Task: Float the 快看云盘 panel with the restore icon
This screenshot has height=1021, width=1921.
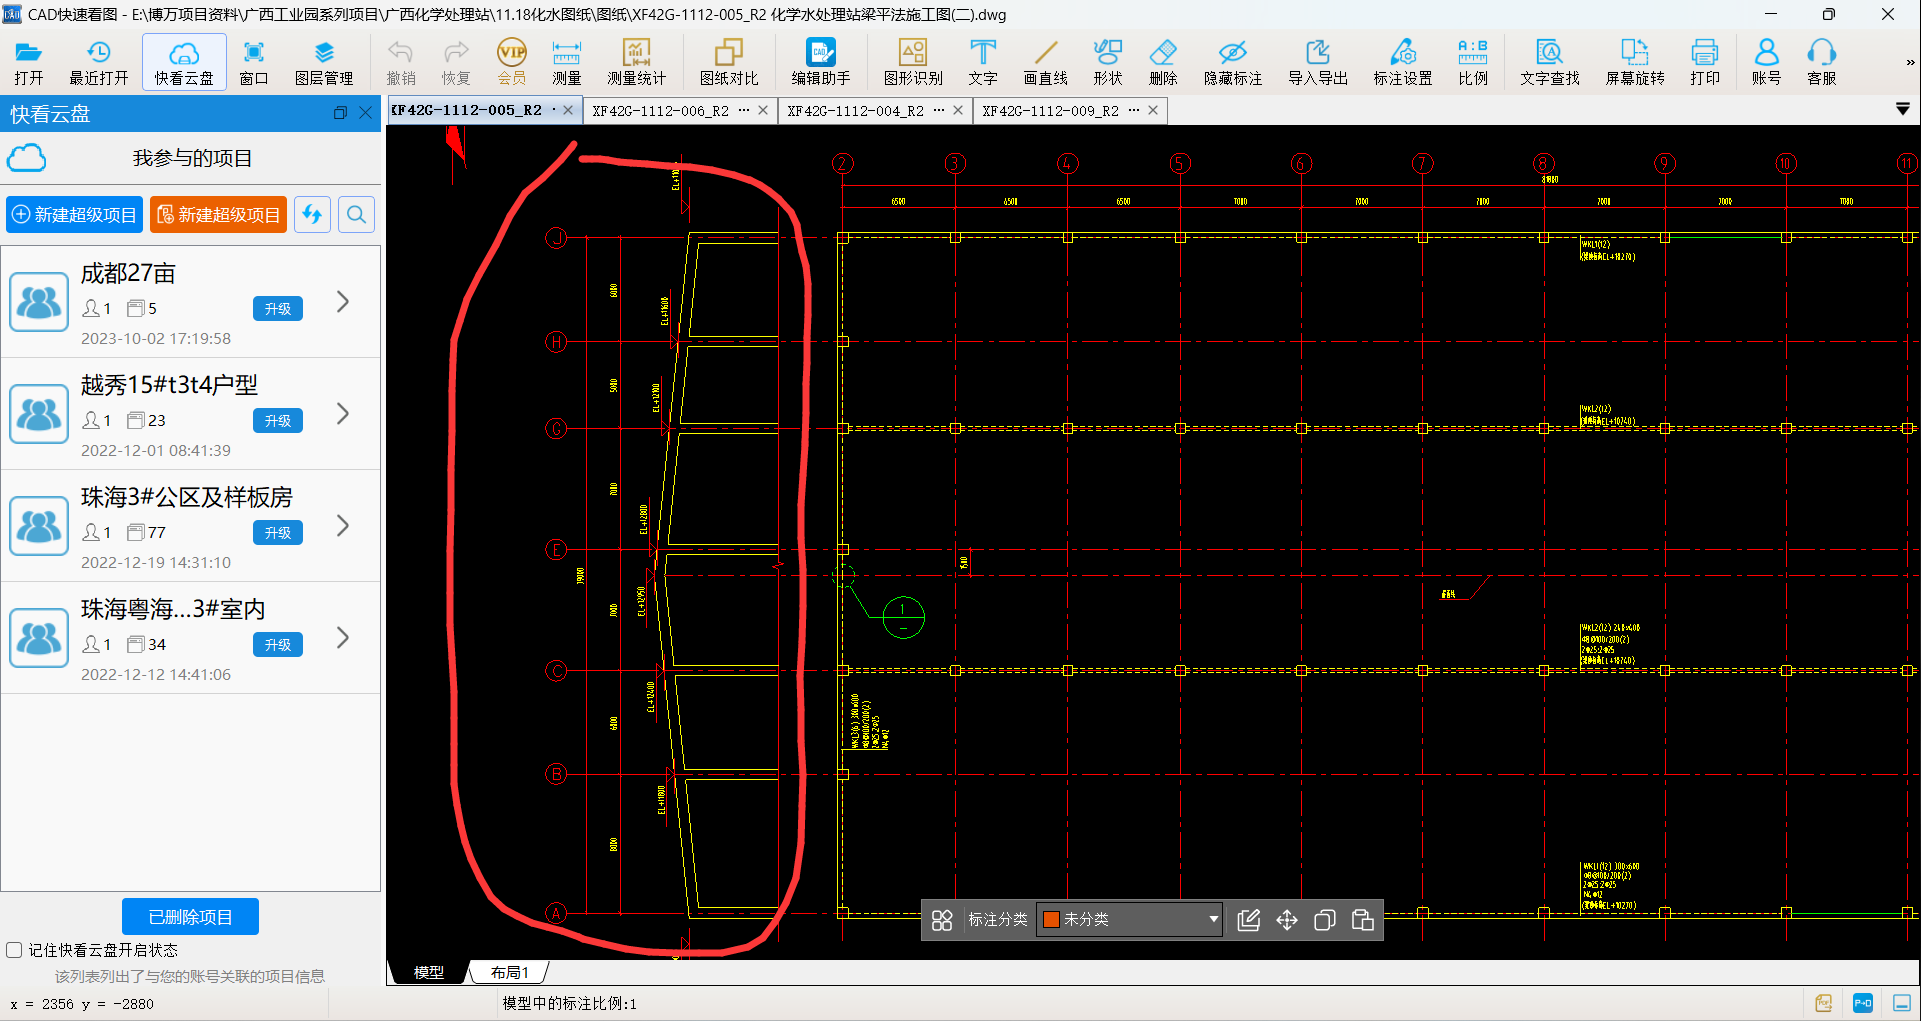Action: coord(340,113)
